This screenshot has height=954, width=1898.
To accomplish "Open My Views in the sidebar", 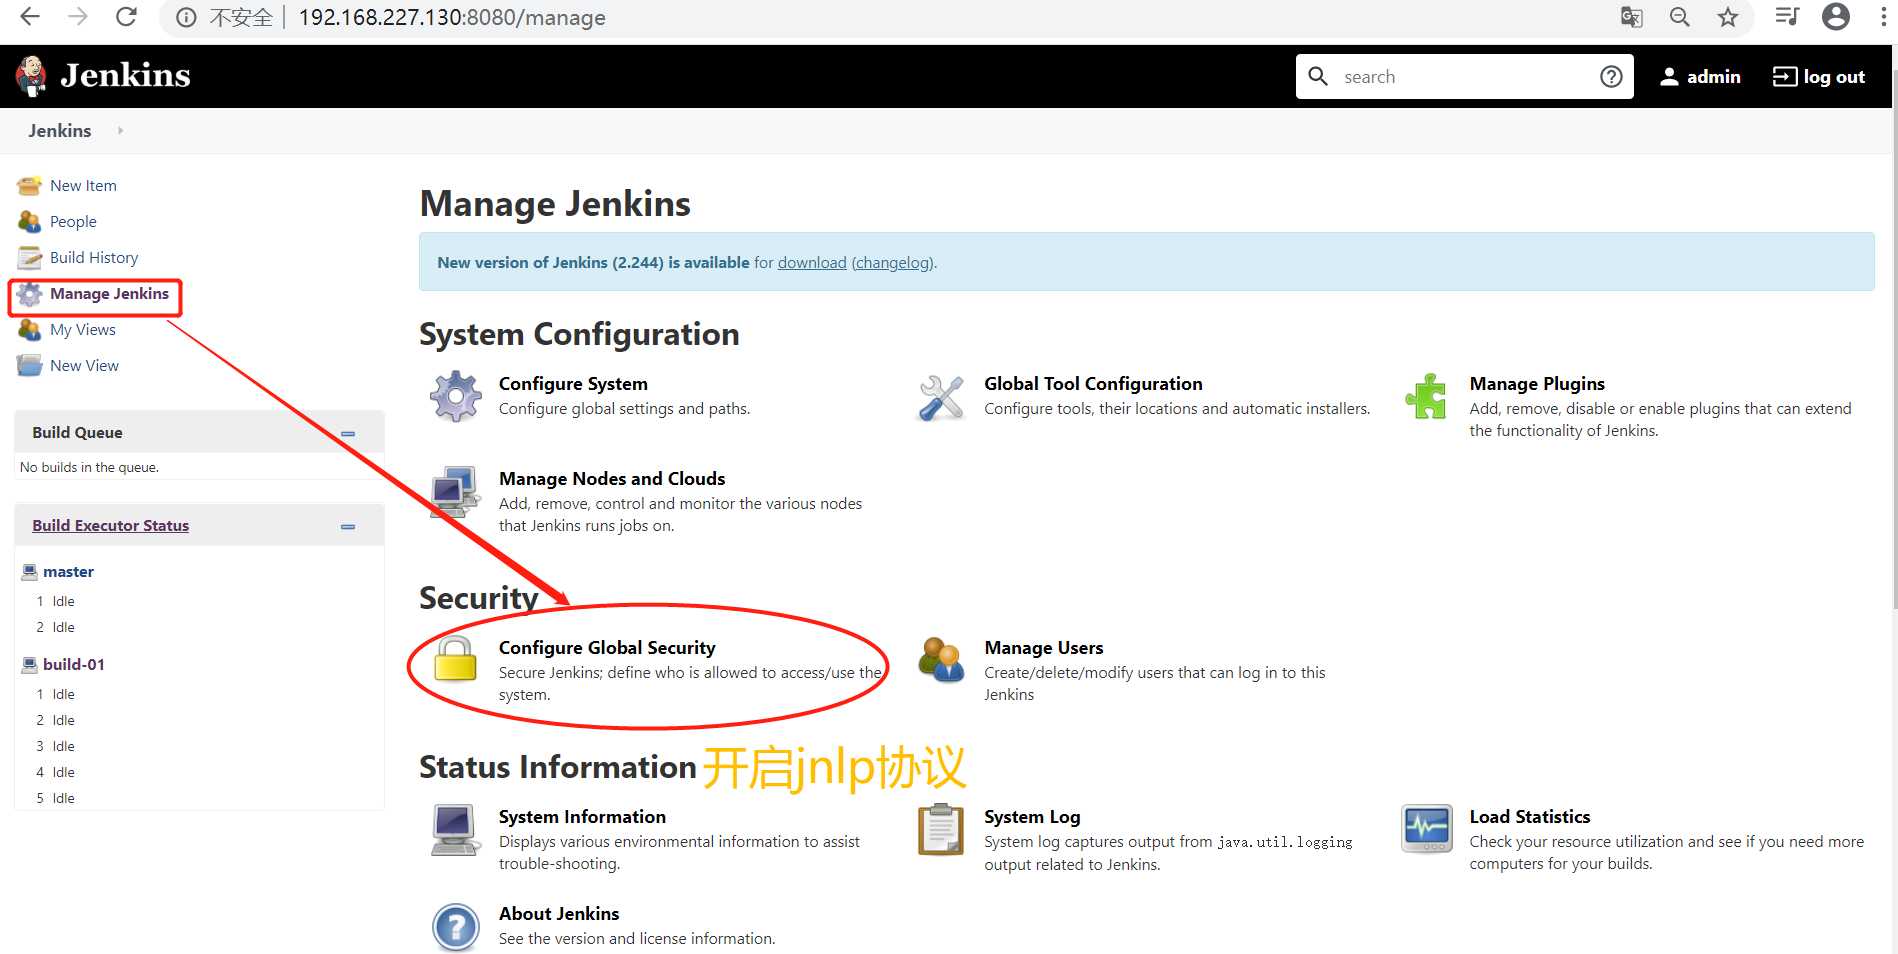I will [83, 330].
